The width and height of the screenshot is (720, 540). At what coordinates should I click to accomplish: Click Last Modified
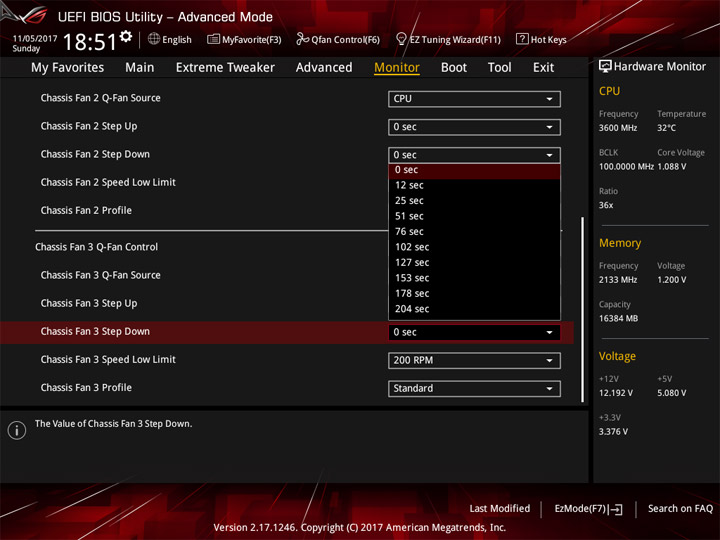click(x=499, y=509)
